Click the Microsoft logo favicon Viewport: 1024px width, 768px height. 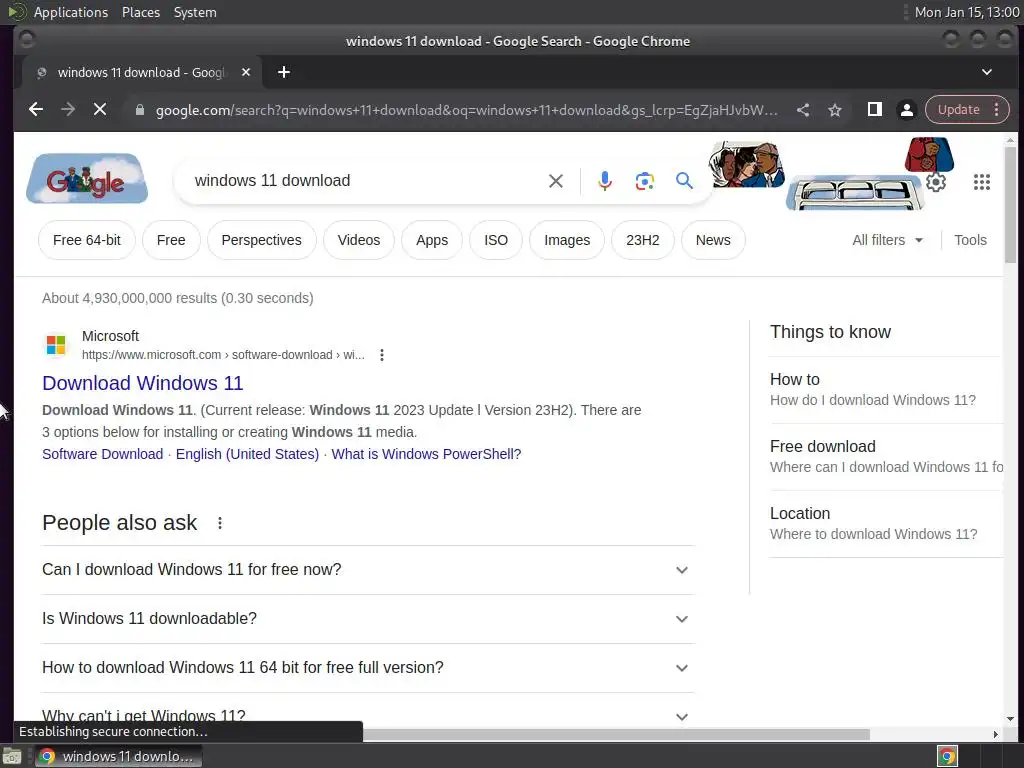click(56, 344)
